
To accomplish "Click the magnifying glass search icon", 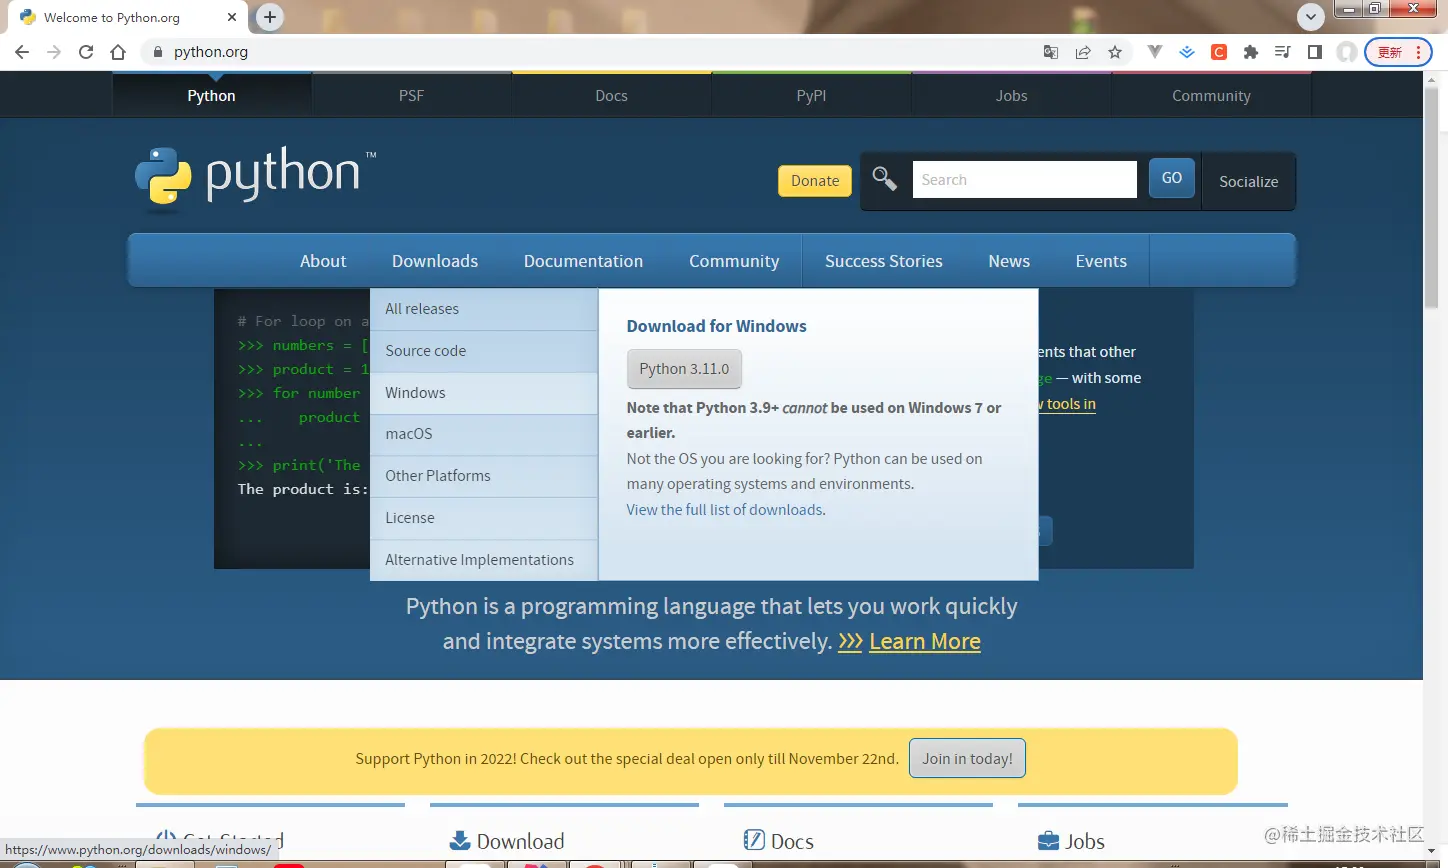I will coord(884,178).
